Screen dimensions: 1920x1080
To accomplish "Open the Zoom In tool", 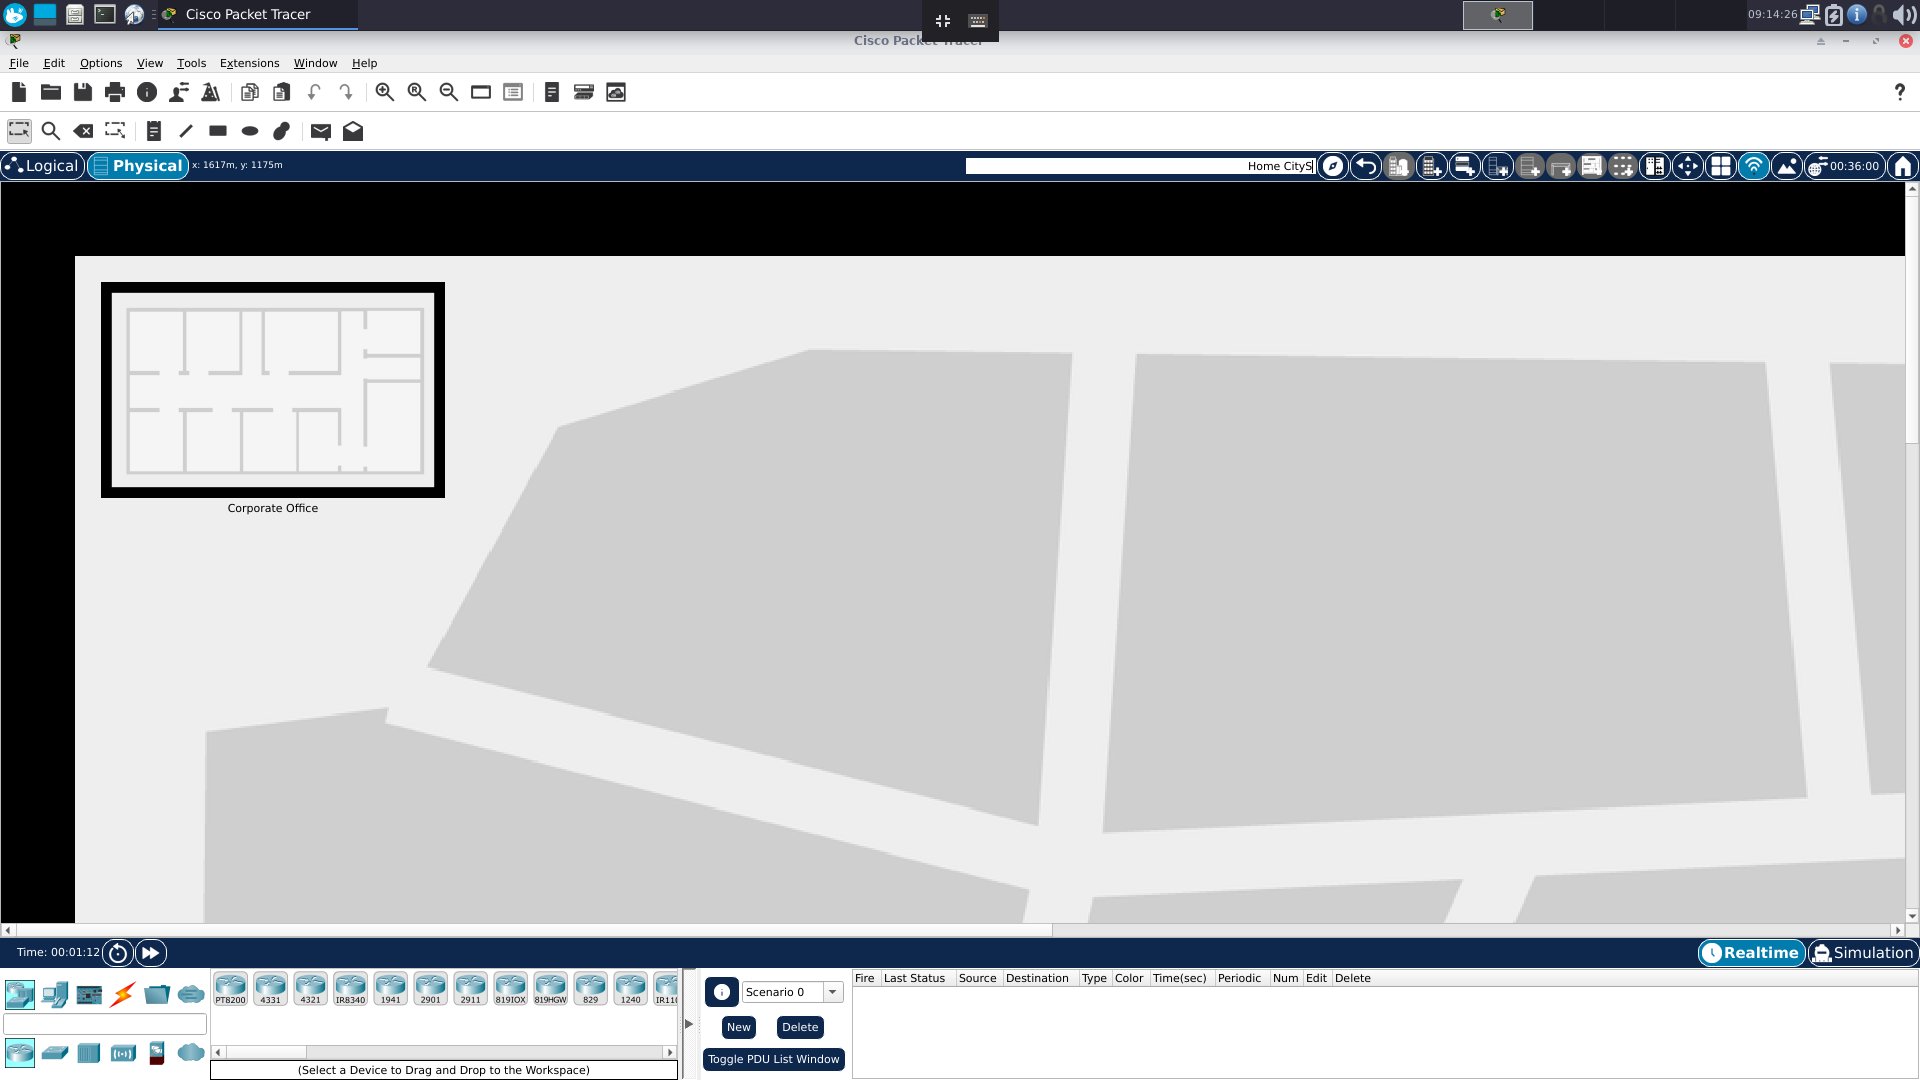I will click(385, 92).
